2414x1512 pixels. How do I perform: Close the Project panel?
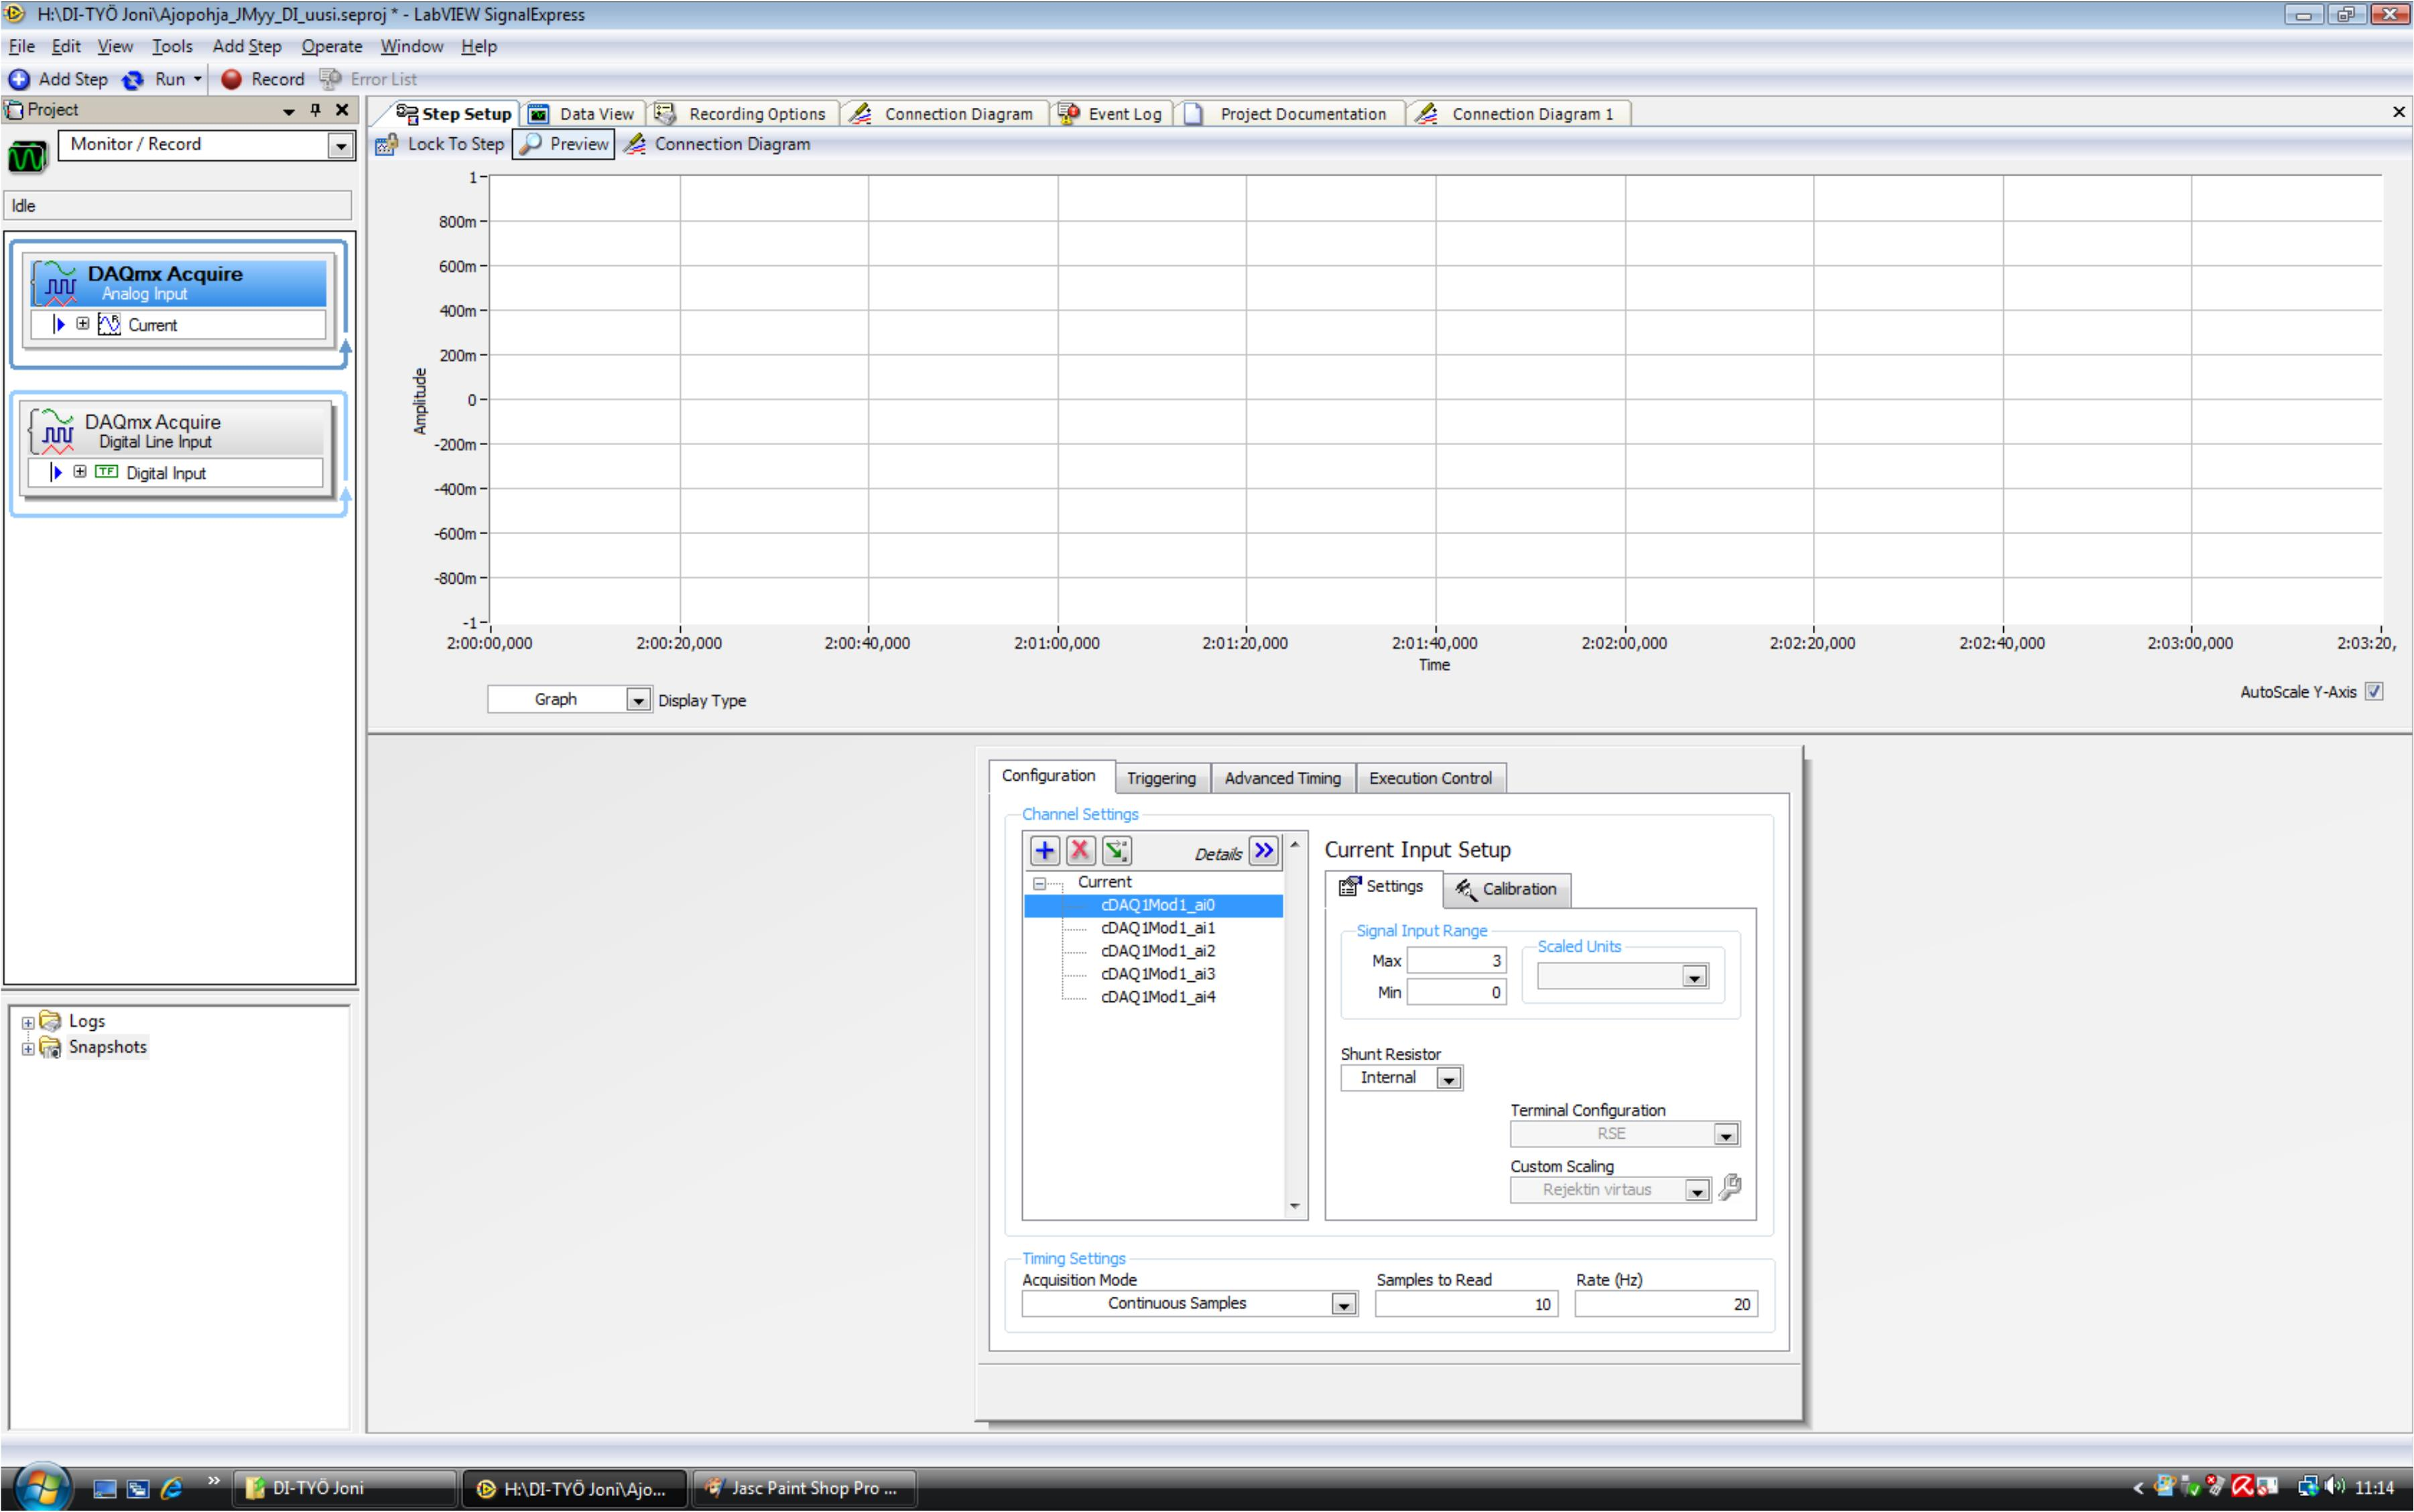[x=342, y=110]
